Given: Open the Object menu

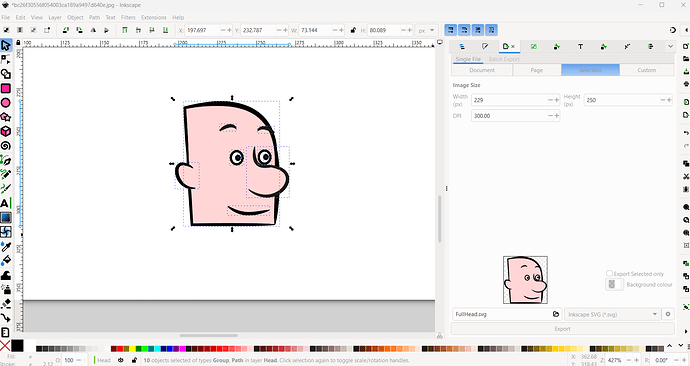Looking at the screenshot, I should pyautogui.click(x=75, y=18).
